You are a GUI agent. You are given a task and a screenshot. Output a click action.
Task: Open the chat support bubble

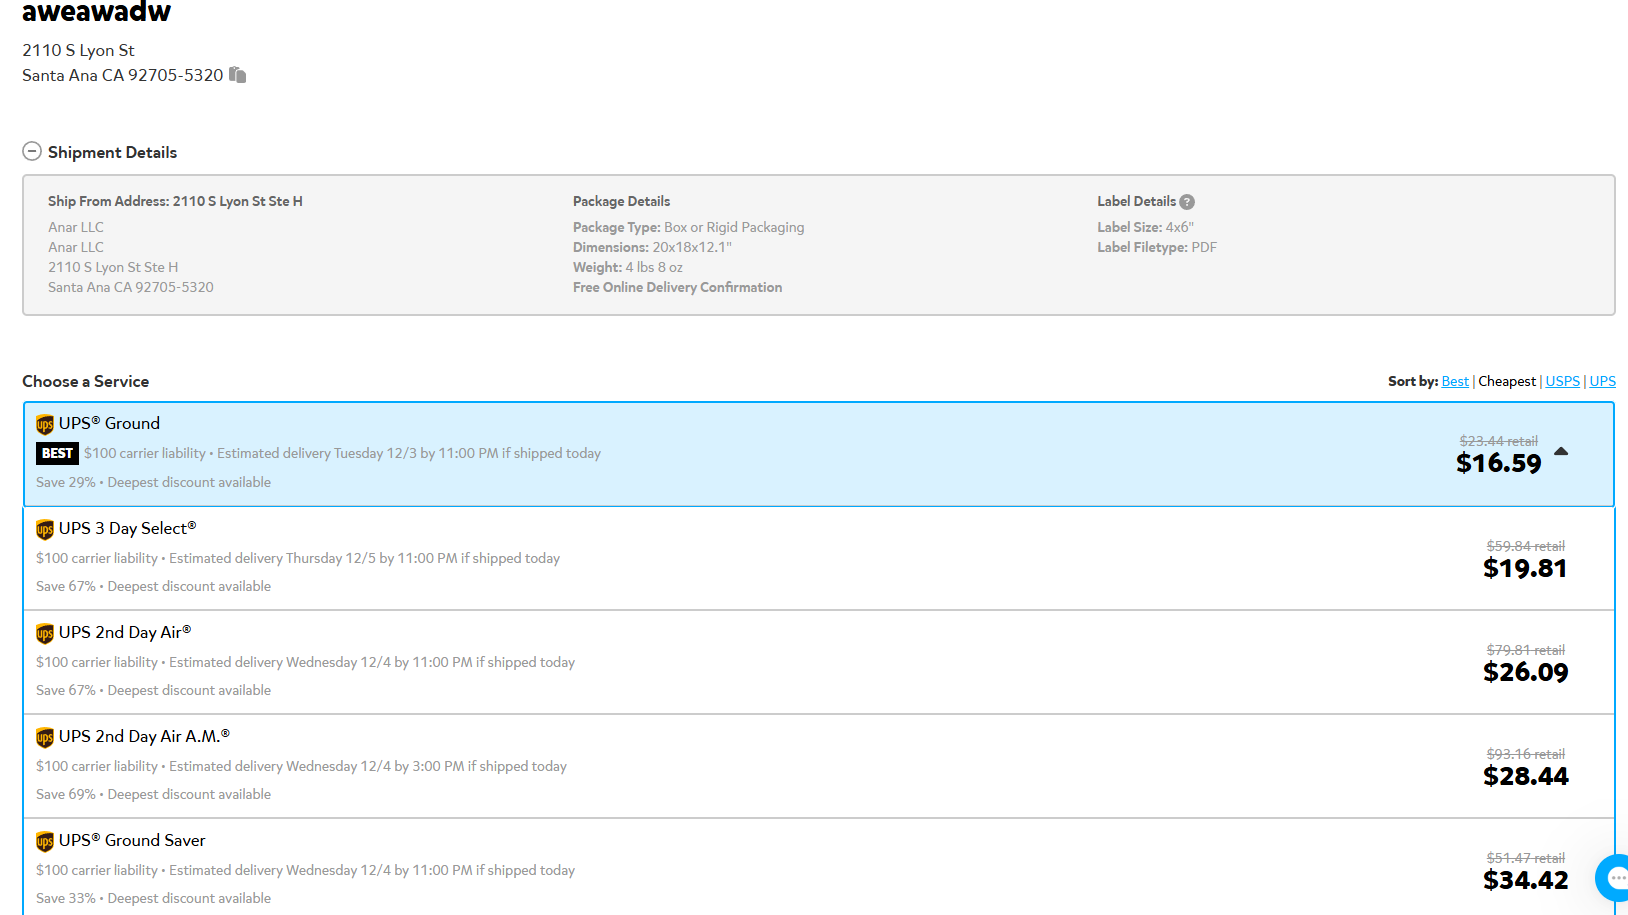pyautogui.click(x=1613, y=878)
